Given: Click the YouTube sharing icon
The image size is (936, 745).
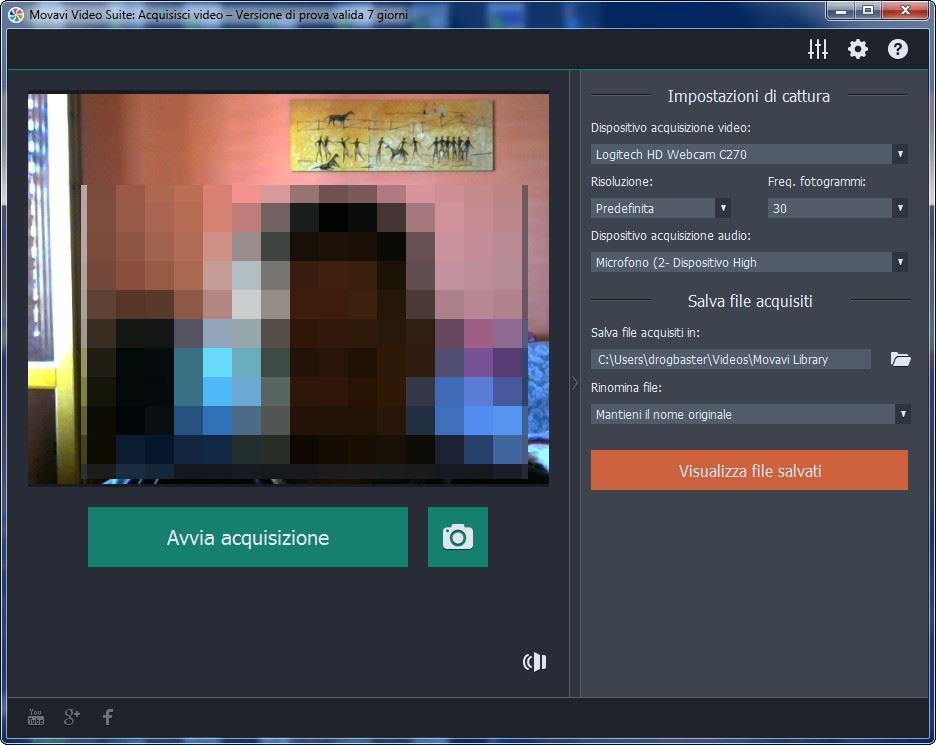Looking at the screenshot, I should click(x=35, y=716).
